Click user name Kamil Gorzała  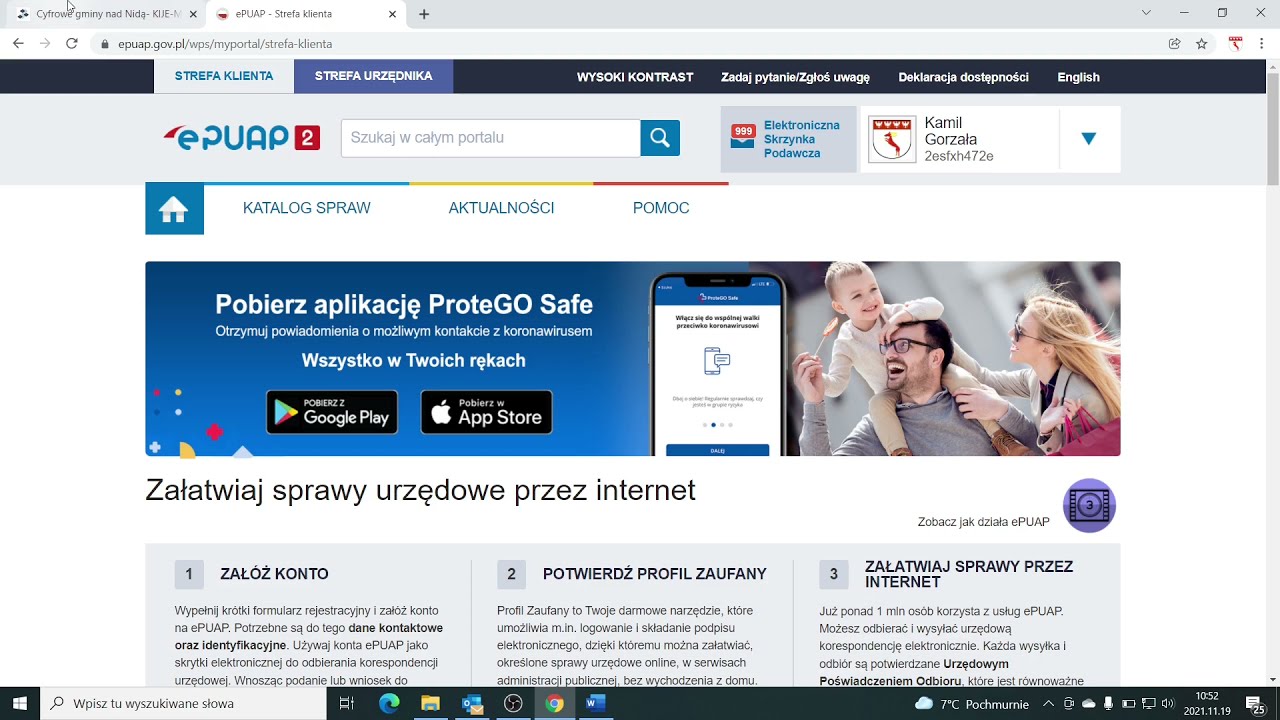tap(951, 131)
